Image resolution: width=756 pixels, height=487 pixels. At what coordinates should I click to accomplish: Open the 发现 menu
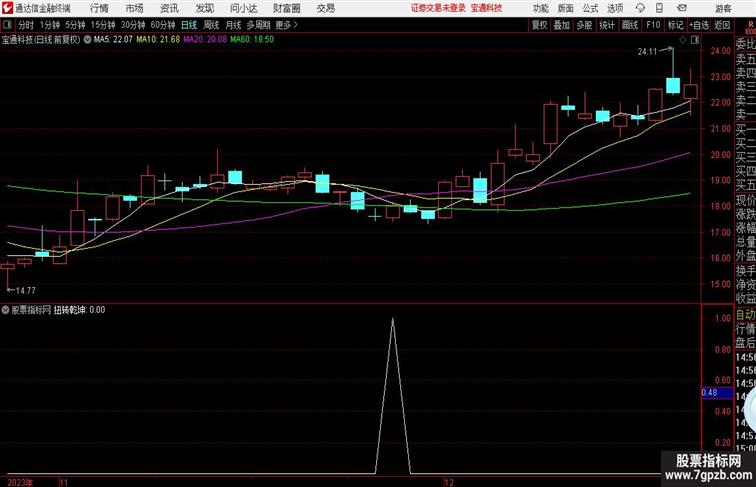tap(204, 8)
